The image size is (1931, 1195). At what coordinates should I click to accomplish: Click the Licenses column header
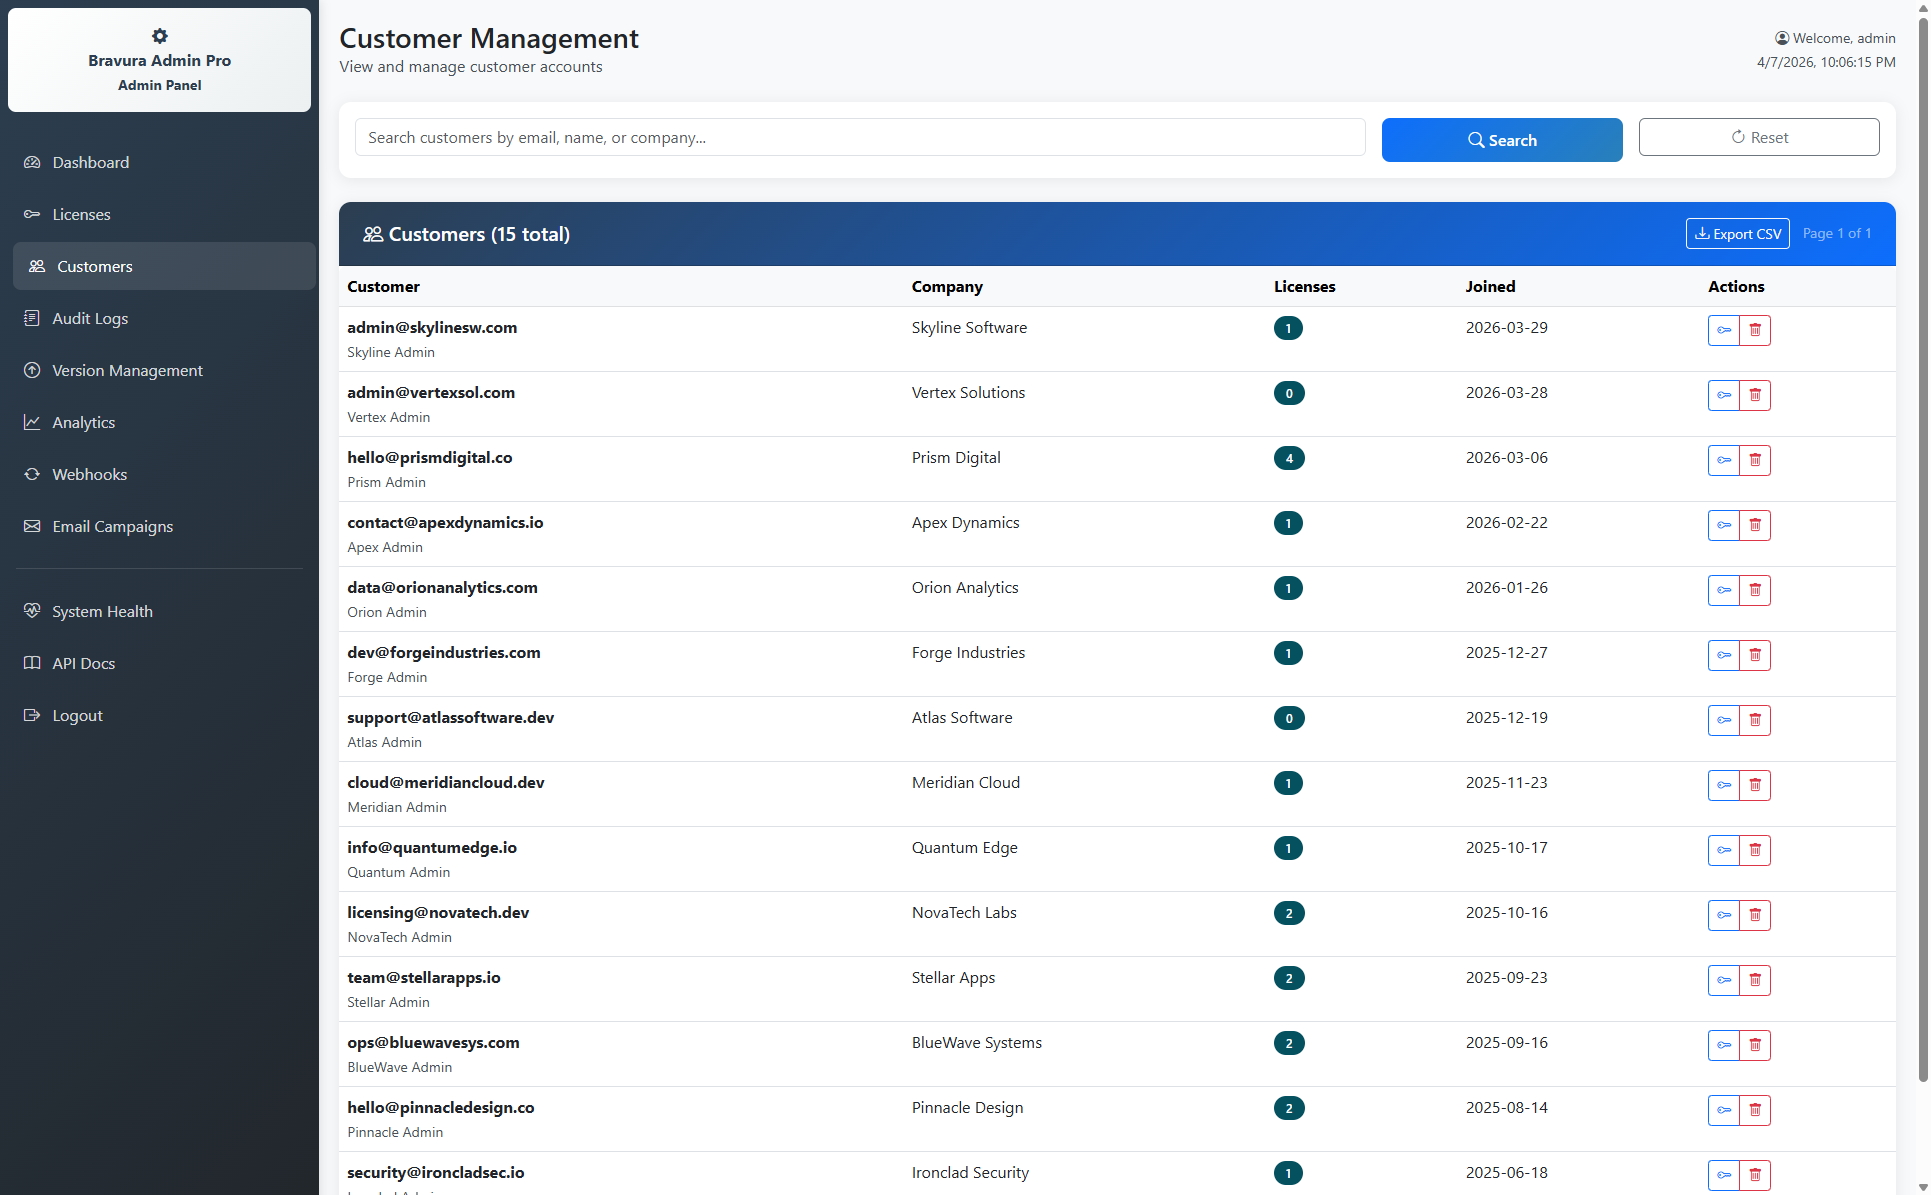(x=1304, y=286)
